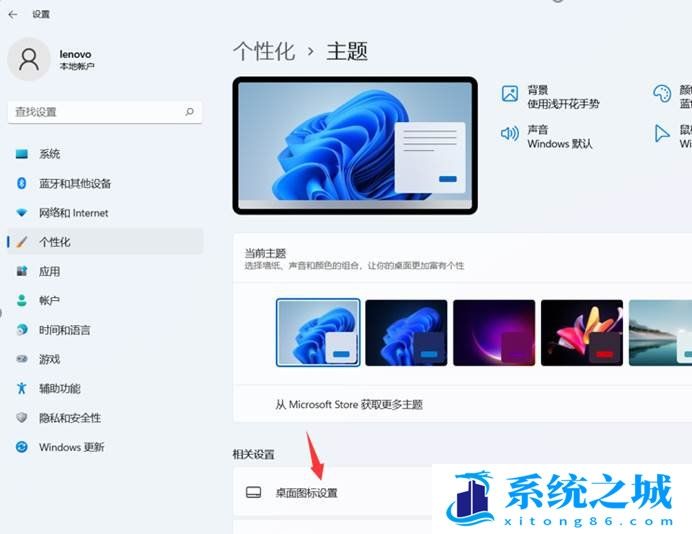Viewport: 692px width, 534px height.
Task: Click the 桌面图标设置 monitor icon
Action: pyautogui.click(x=253, y=493)
